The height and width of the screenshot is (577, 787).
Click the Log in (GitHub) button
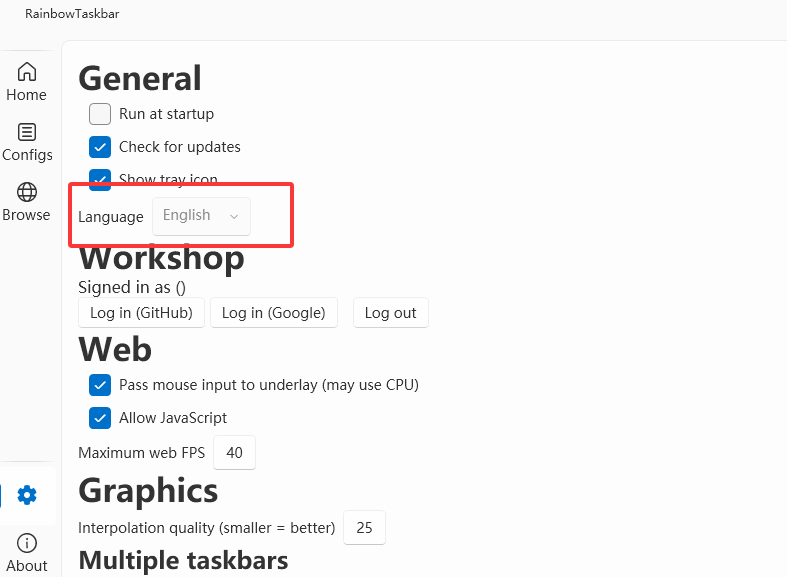[142, 313]
